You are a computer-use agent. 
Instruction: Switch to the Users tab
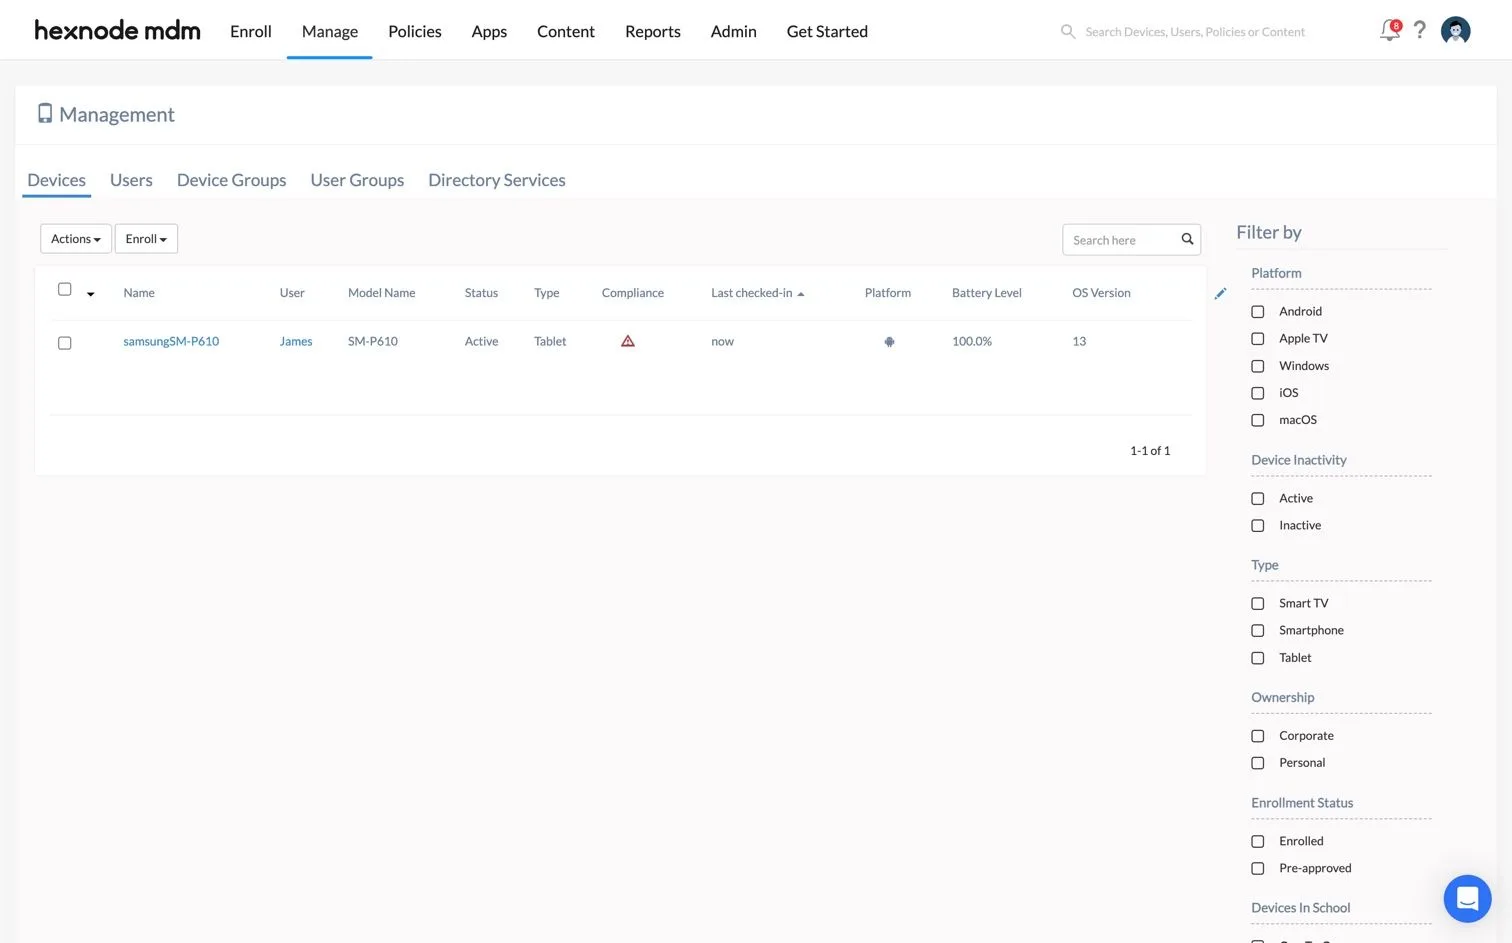pyautogui.click(x=131, y=180)
